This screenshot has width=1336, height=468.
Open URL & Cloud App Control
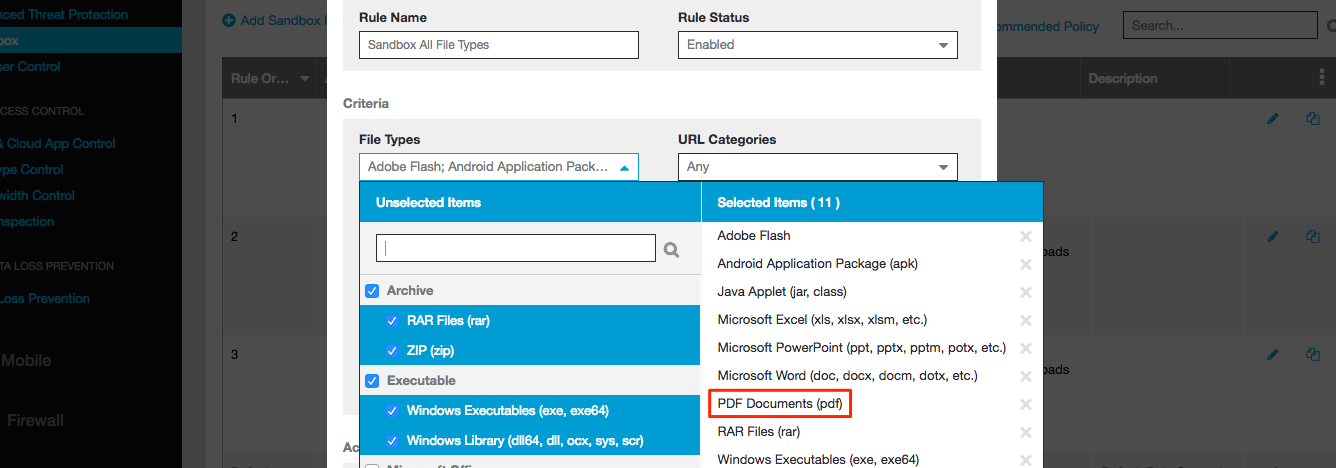pos(58,144)
